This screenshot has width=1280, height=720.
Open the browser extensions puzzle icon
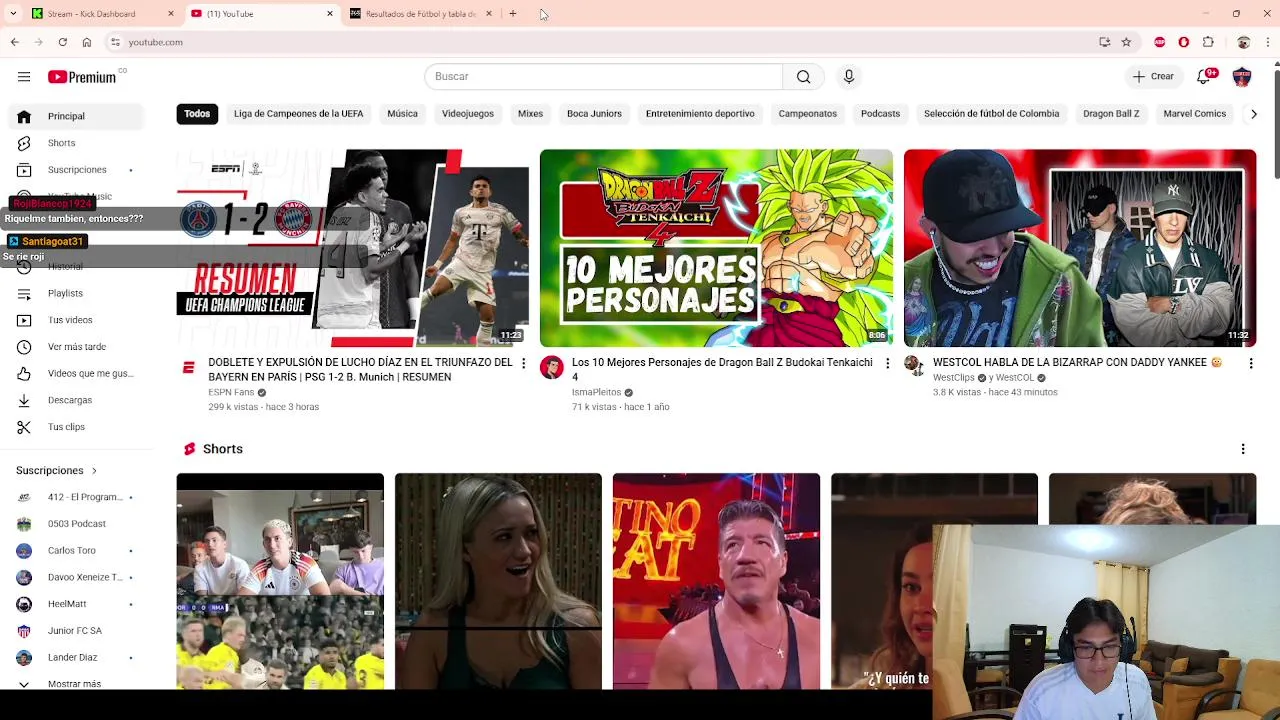1208,42
